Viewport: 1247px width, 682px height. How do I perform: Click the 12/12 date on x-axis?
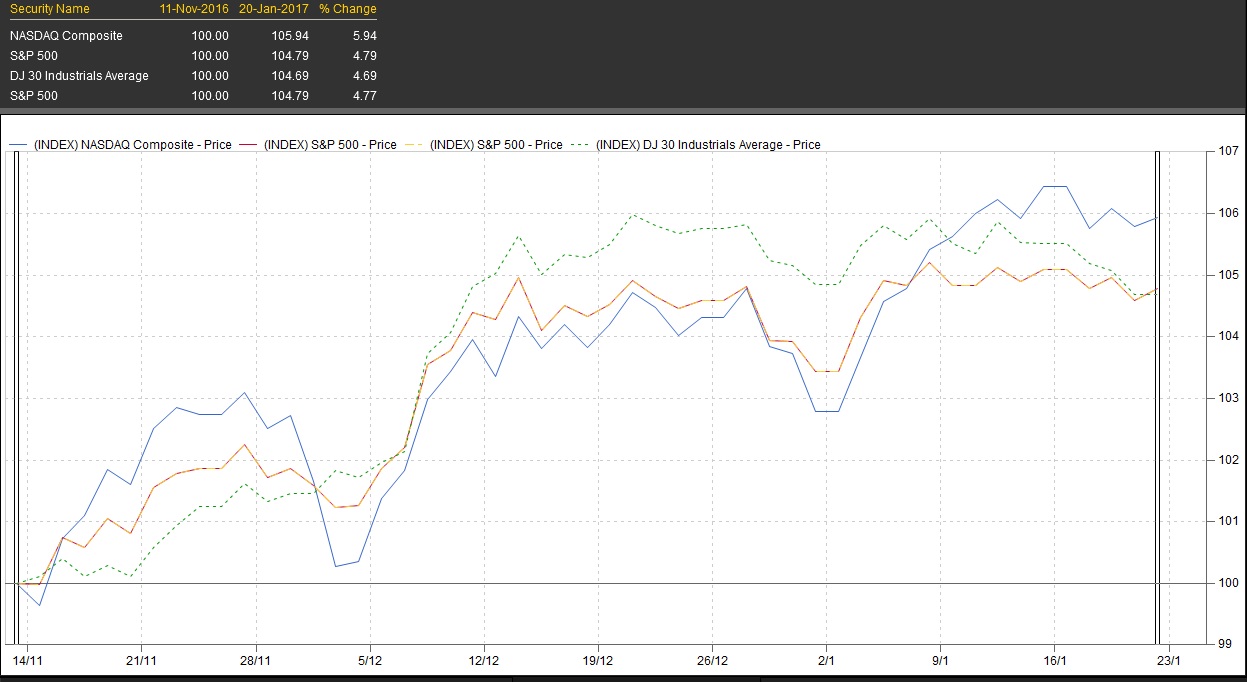(484, 661)
